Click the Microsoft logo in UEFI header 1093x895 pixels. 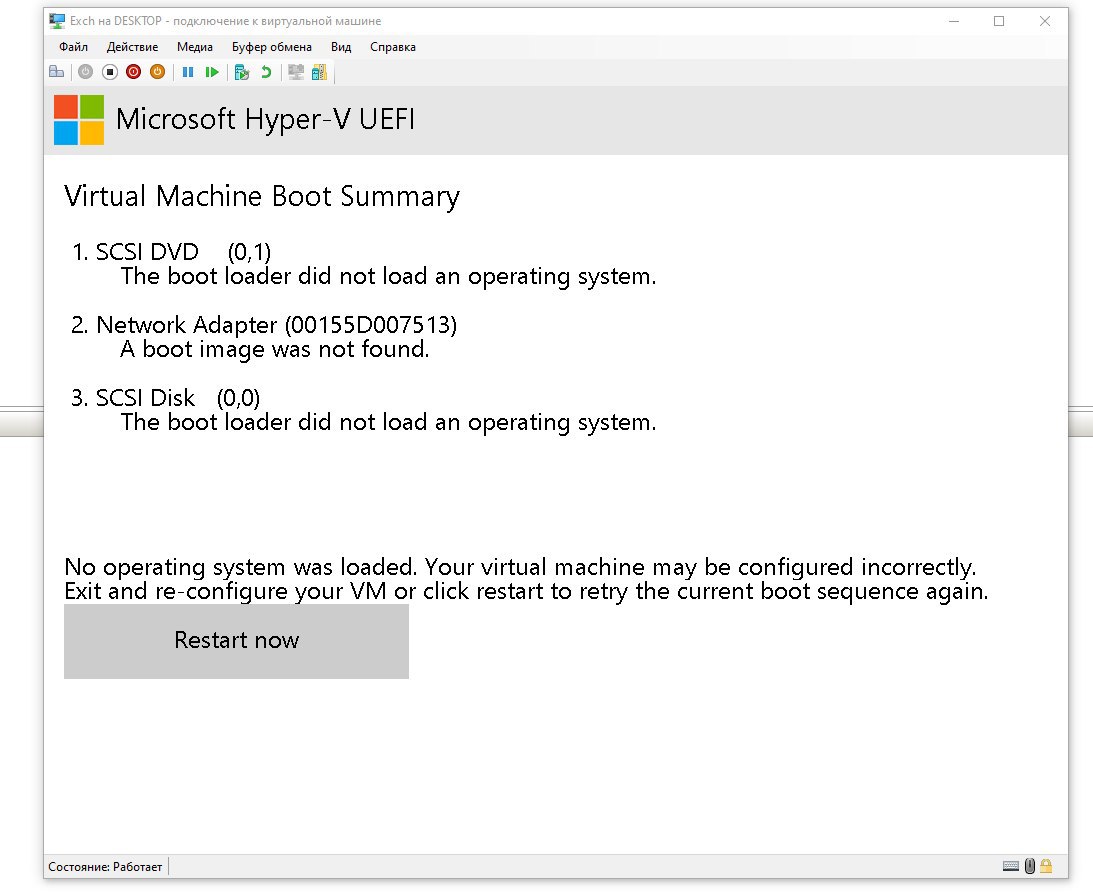pyautogui.click(x=79, y=120)
